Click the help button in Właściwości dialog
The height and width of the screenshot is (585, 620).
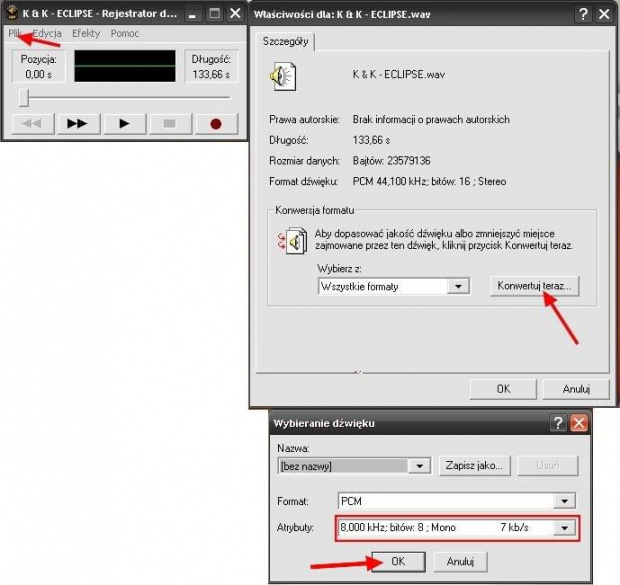[x=583, y=14]
